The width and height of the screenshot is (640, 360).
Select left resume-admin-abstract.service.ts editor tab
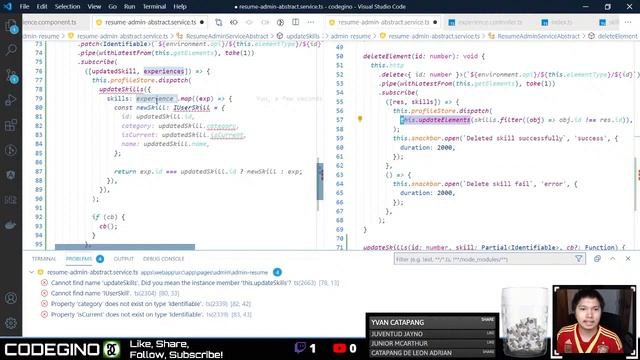coord(150,22)
